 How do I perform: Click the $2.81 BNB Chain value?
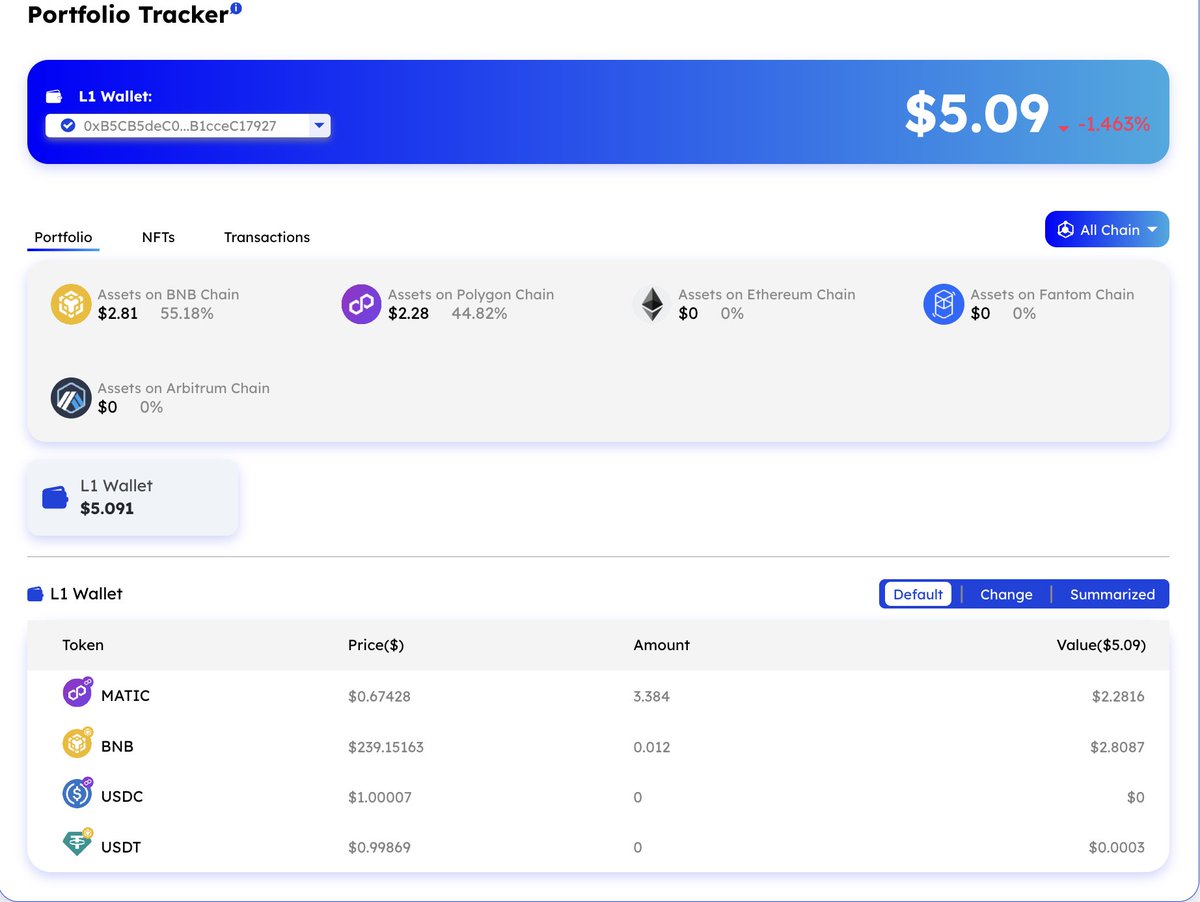pos(117,314)
